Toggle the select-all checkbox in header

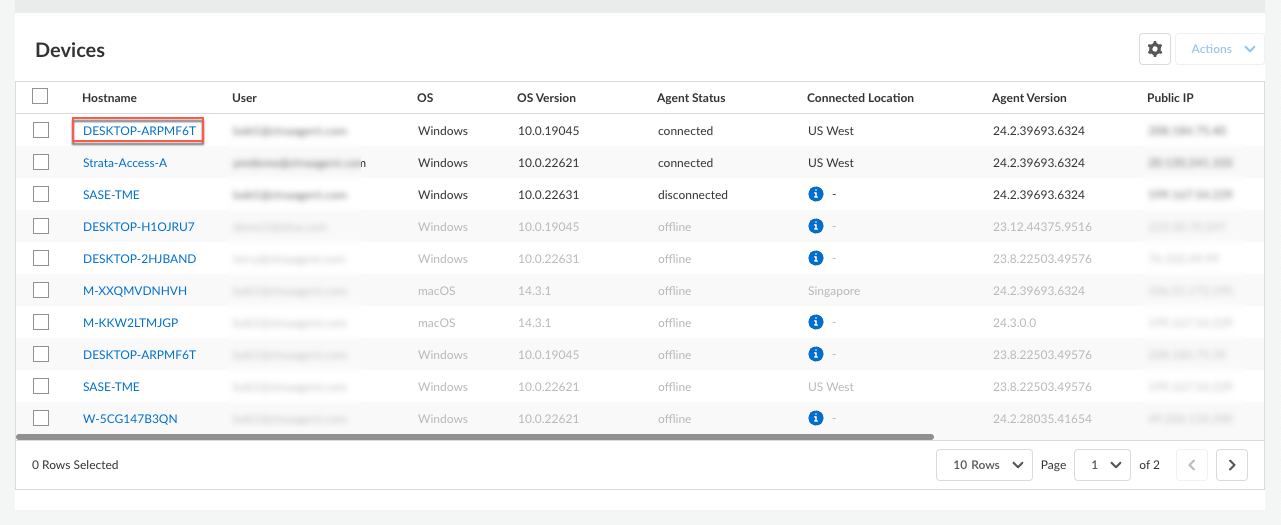coord(40,97)
